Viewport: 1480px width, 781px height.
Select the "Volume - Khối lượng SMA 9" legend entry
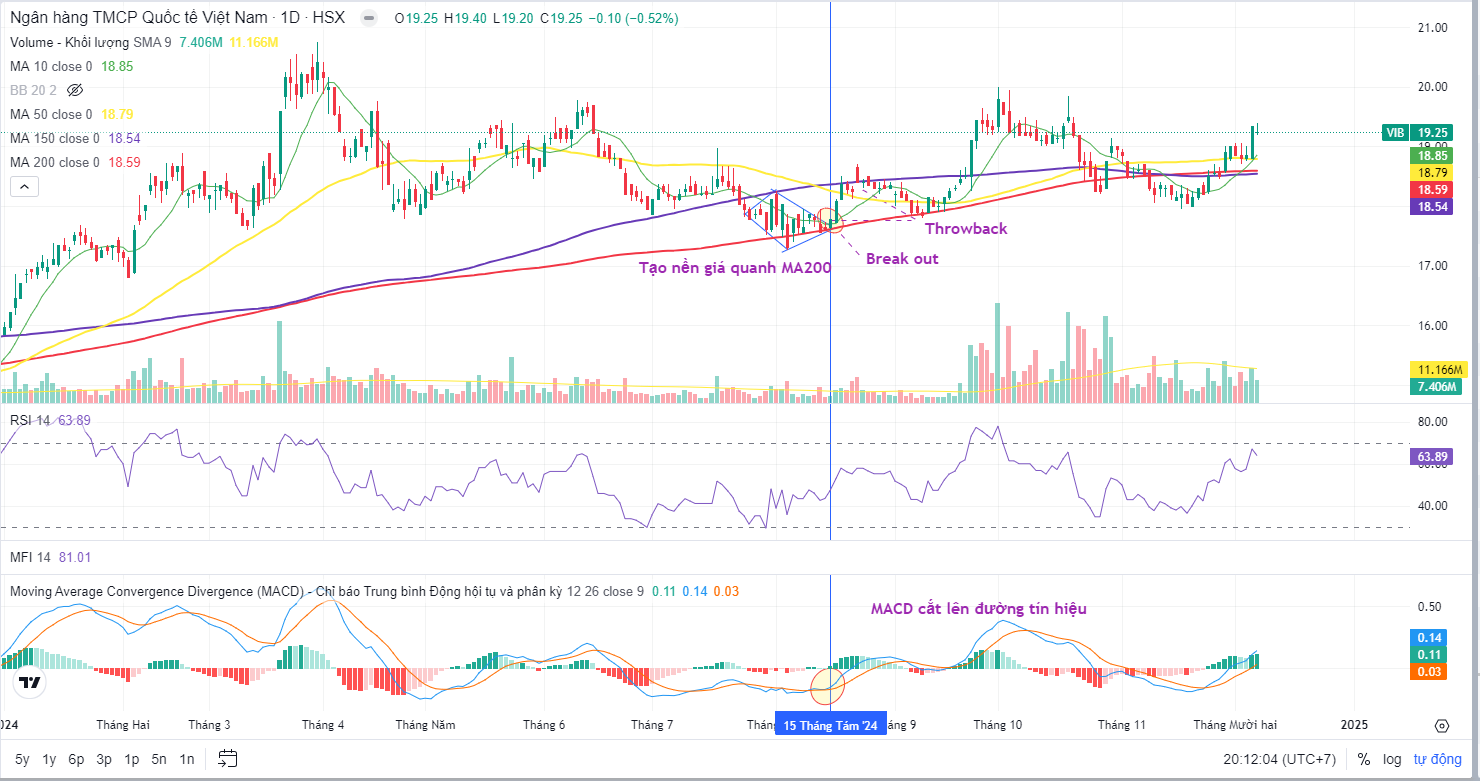coord(91,42)
